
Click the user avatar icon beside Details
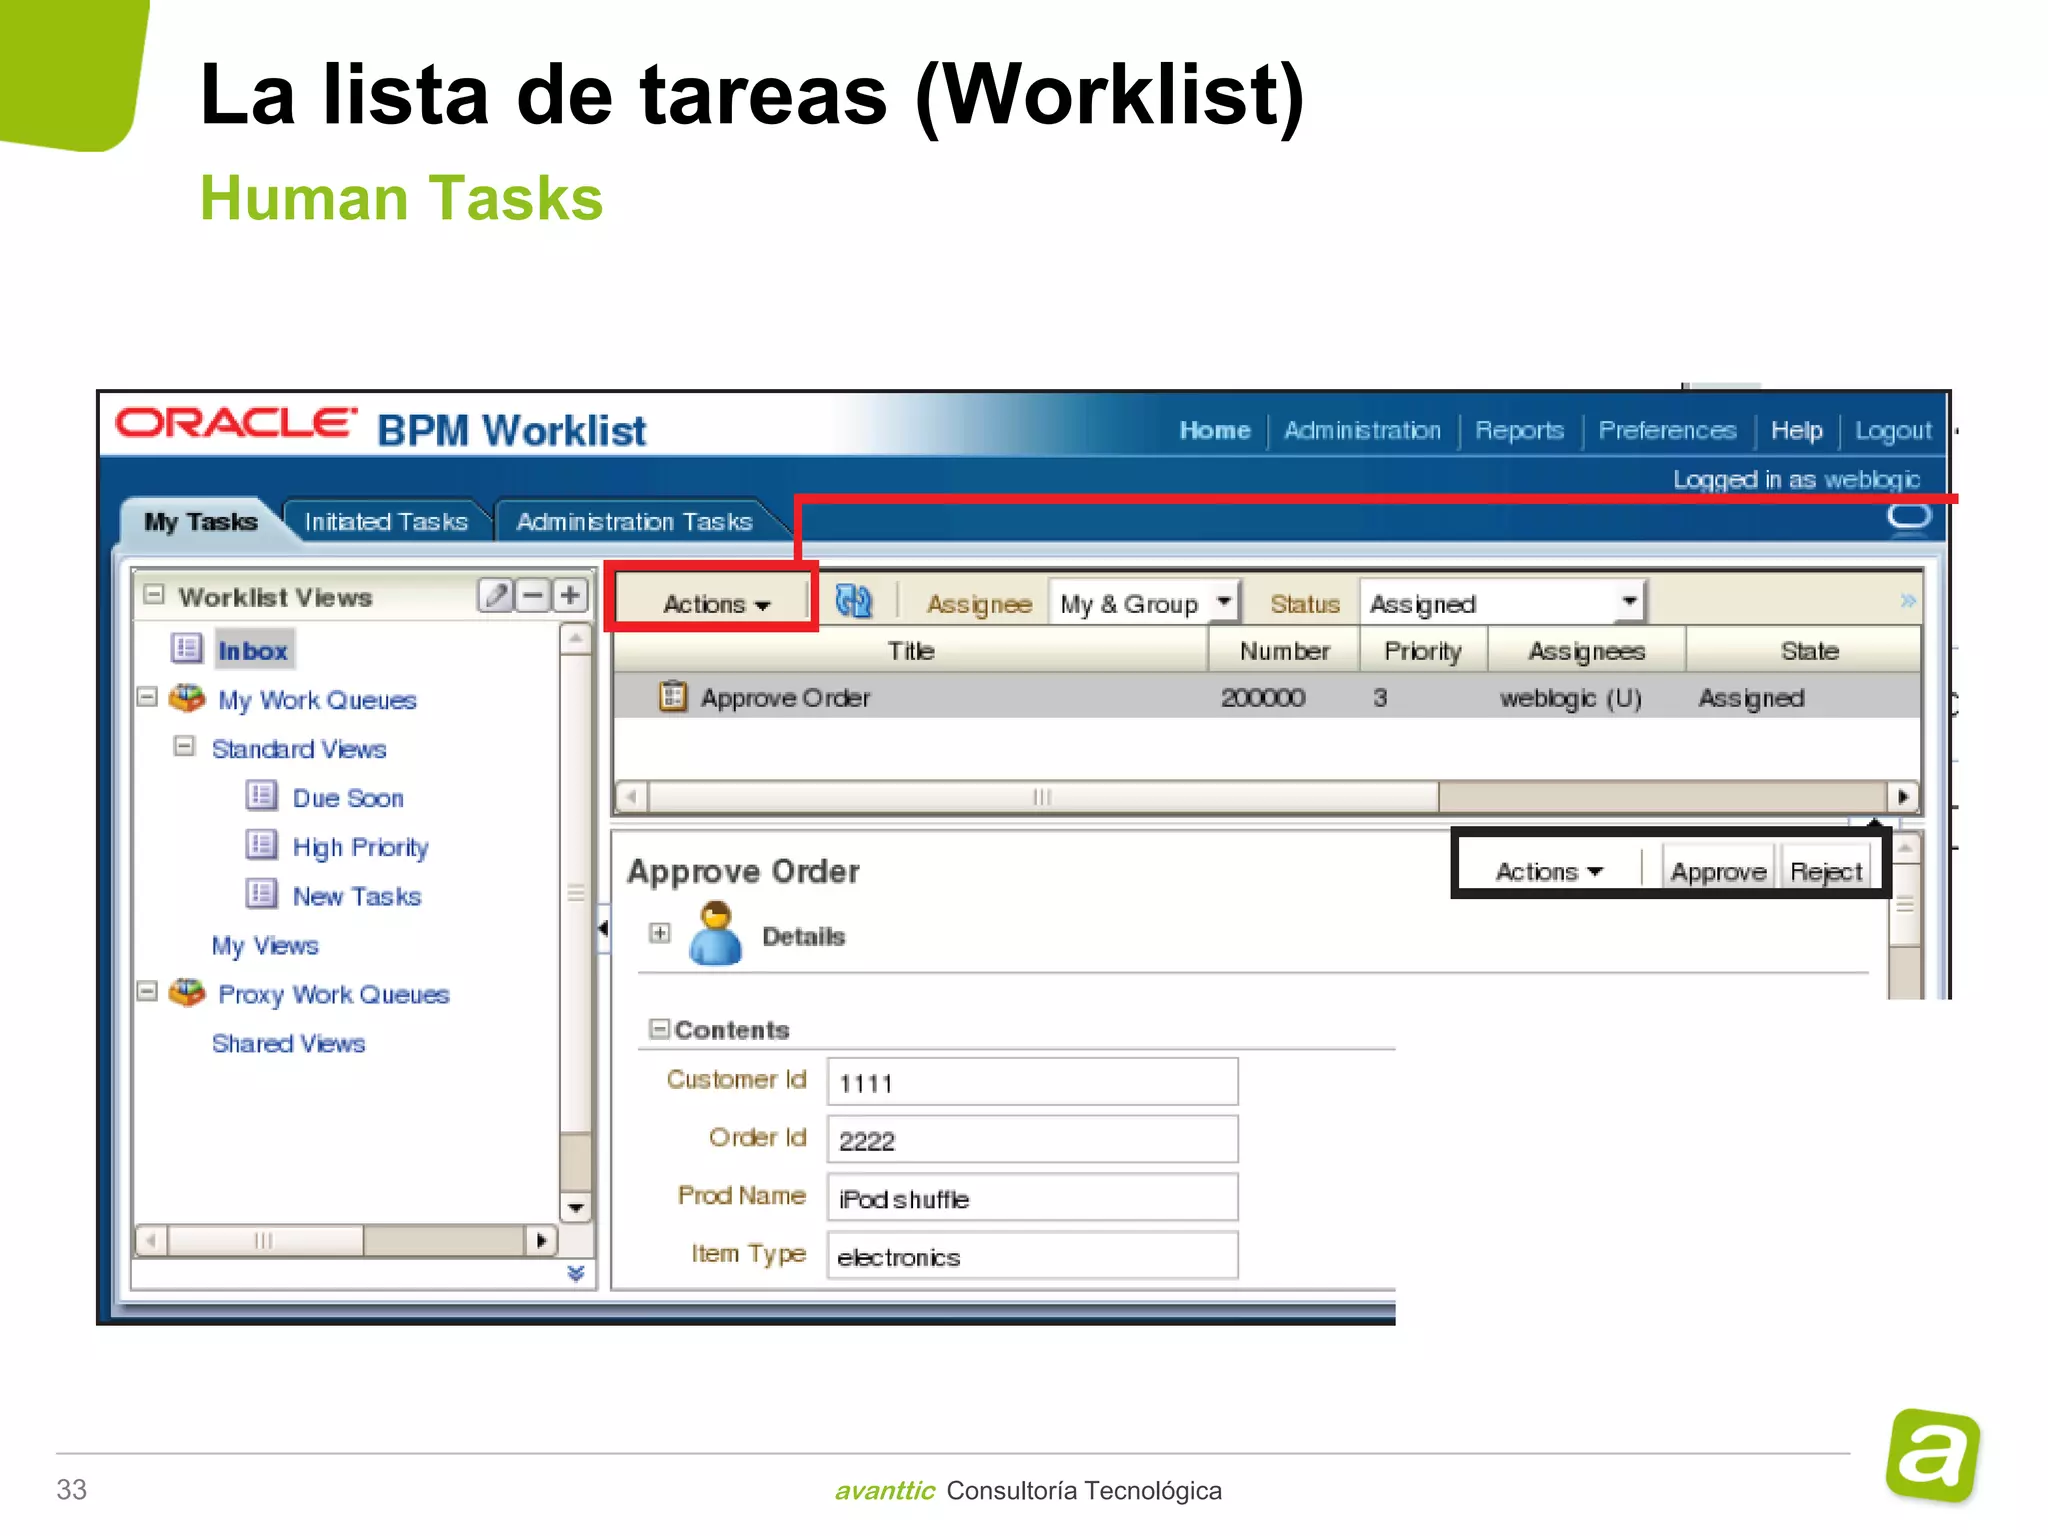point(716,933)
